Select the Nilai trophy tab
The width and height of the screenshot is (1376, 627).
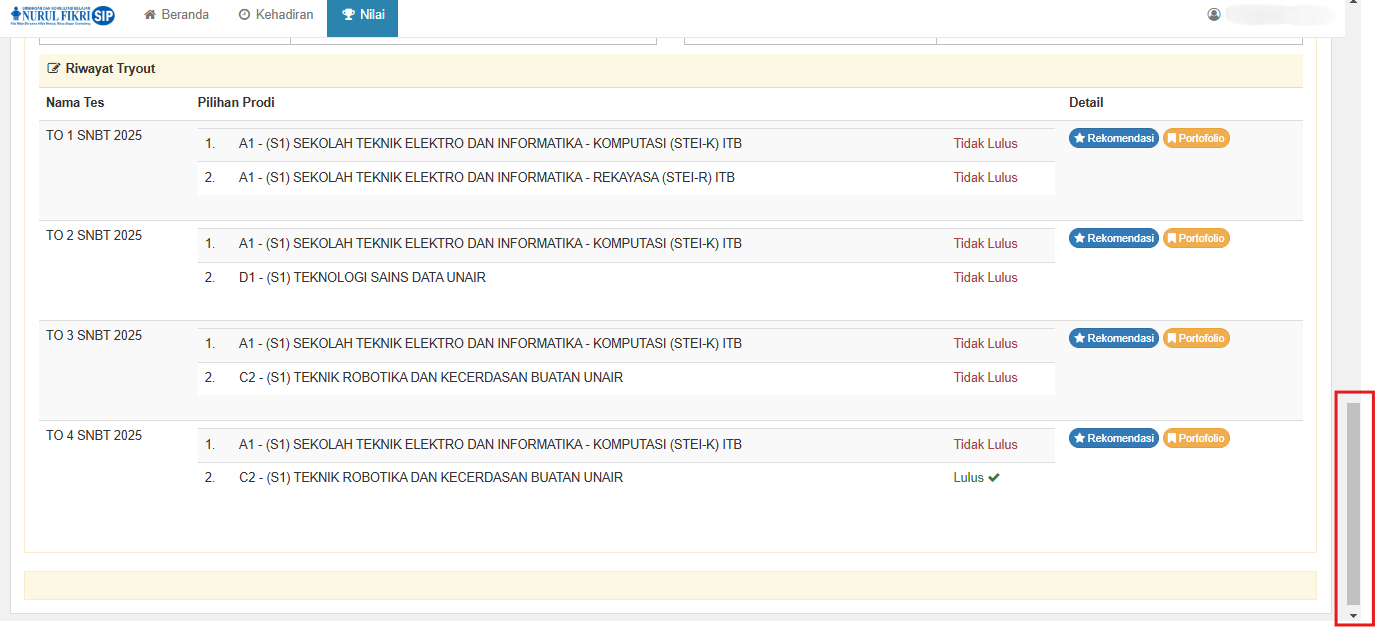point(363,15)
